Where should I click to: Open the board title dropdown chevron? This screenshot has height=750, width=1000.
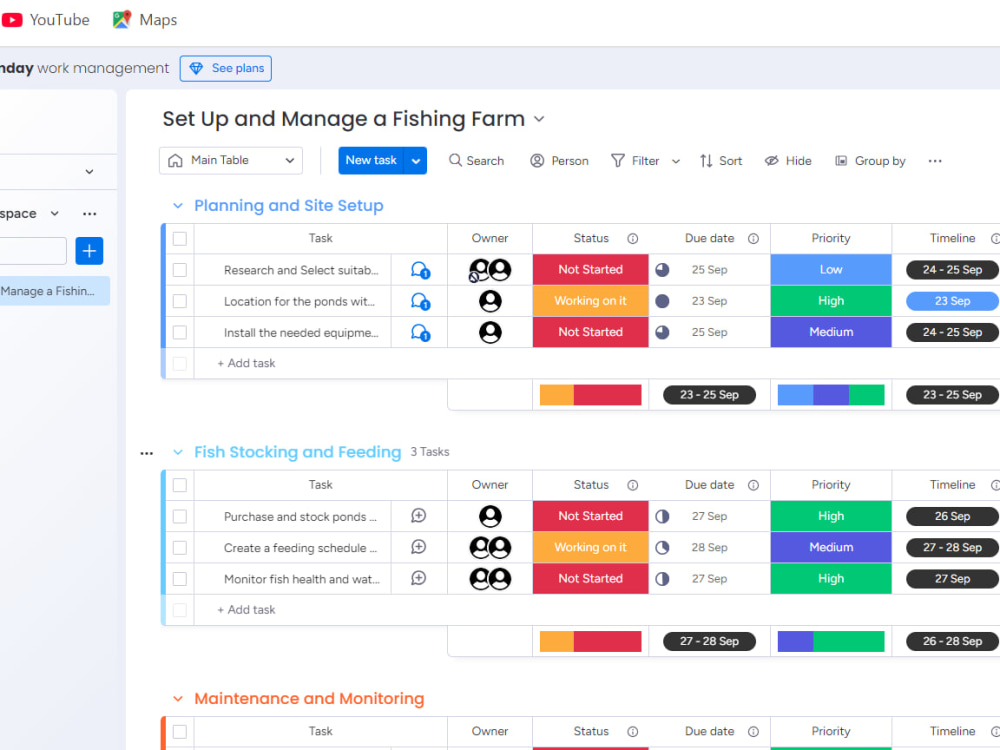(x=539, y=119)
